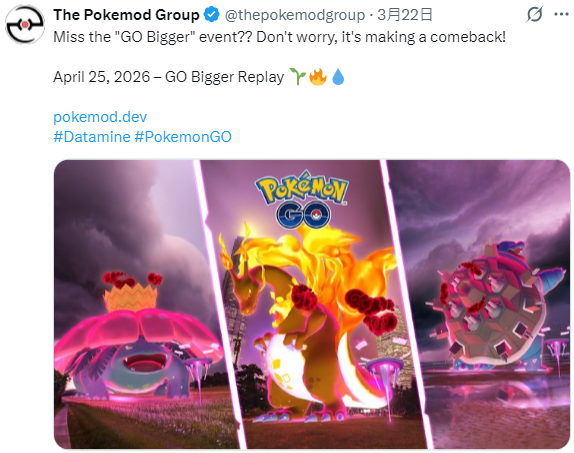Open the Grok explain-post icon
This screenshot has width=574, height=453.
(x=534, y=15)
